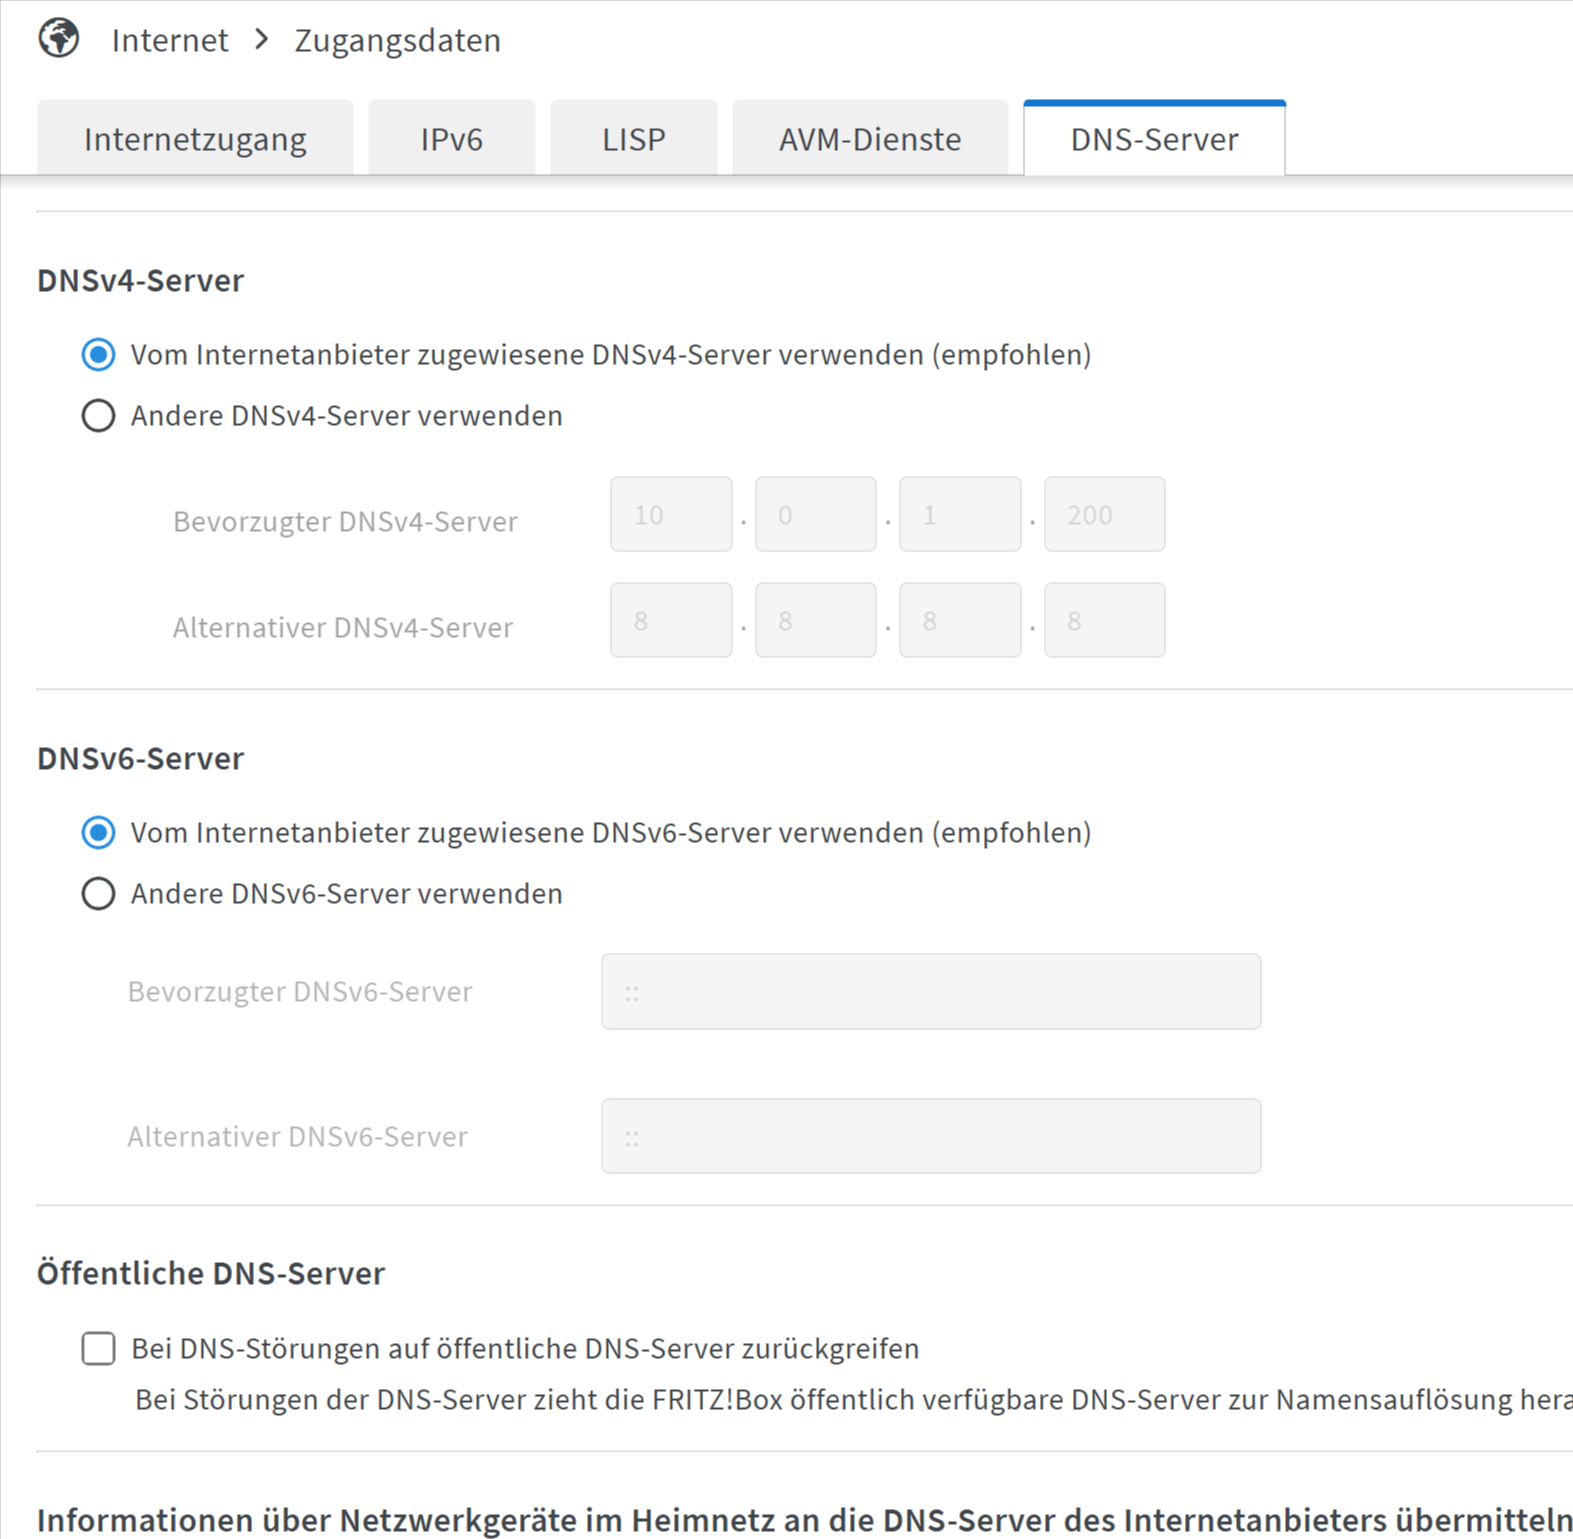Click the breadcrumb chevron after Internet
Image resolution: width=1573 pixels, height=1539 pixels.
click(262, 39)
